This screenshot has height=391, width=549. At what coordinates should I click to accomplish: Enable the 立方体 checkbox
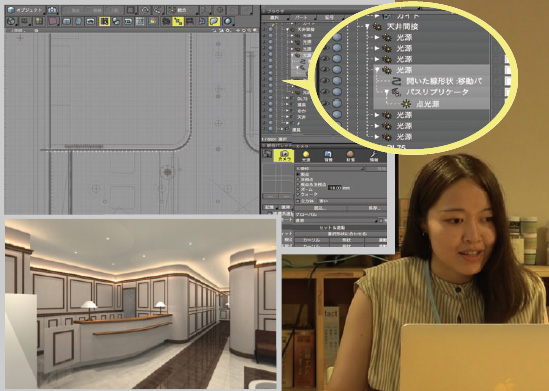(x=298, y=201)
